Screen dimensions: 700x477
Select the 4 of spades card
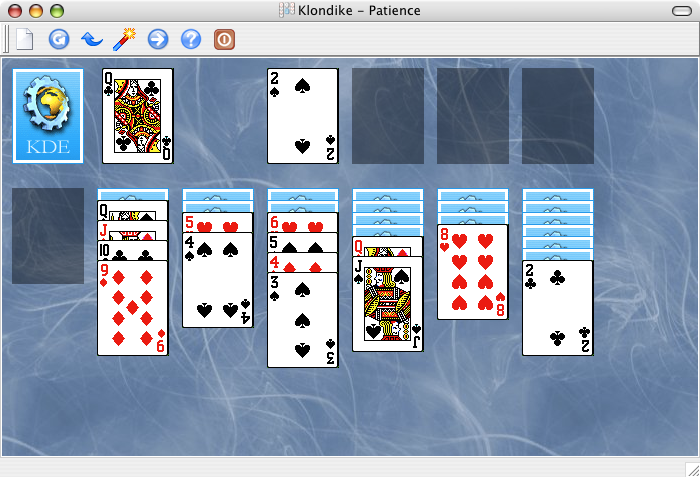pyautogui.click(x=217, y=280)
